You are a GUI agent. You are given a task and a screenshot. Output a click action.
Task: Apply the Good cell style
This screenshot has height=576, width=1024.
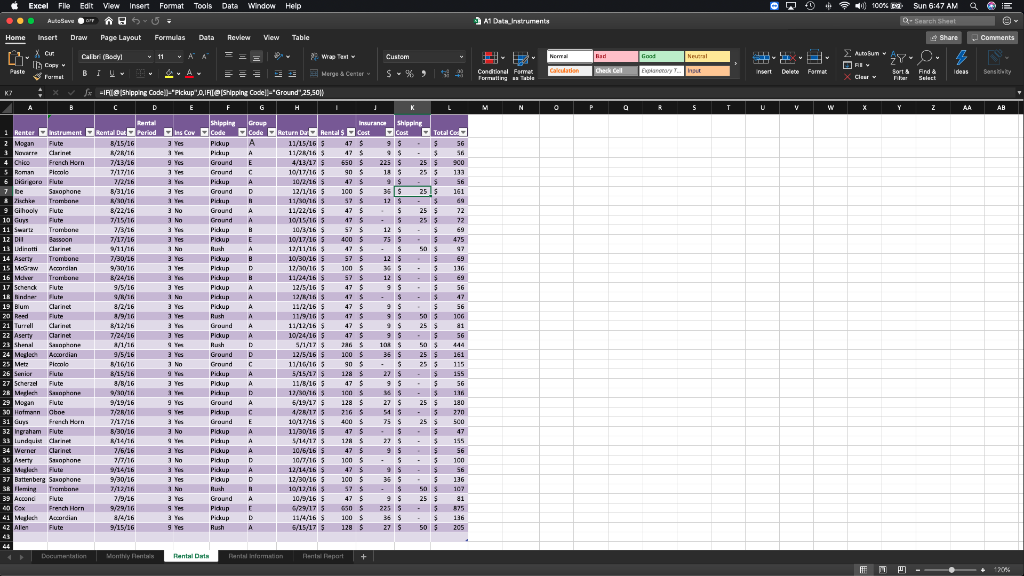661,56
